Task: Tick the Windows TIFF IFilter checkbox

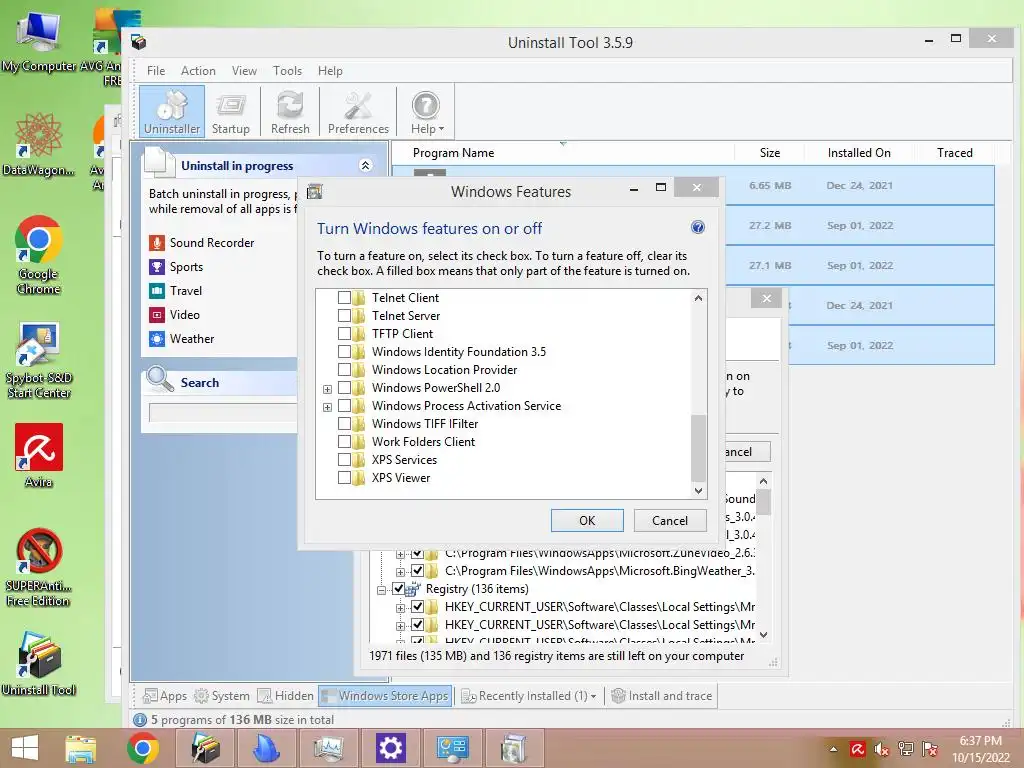Action: pyautogui.click(x=344, y=424)
